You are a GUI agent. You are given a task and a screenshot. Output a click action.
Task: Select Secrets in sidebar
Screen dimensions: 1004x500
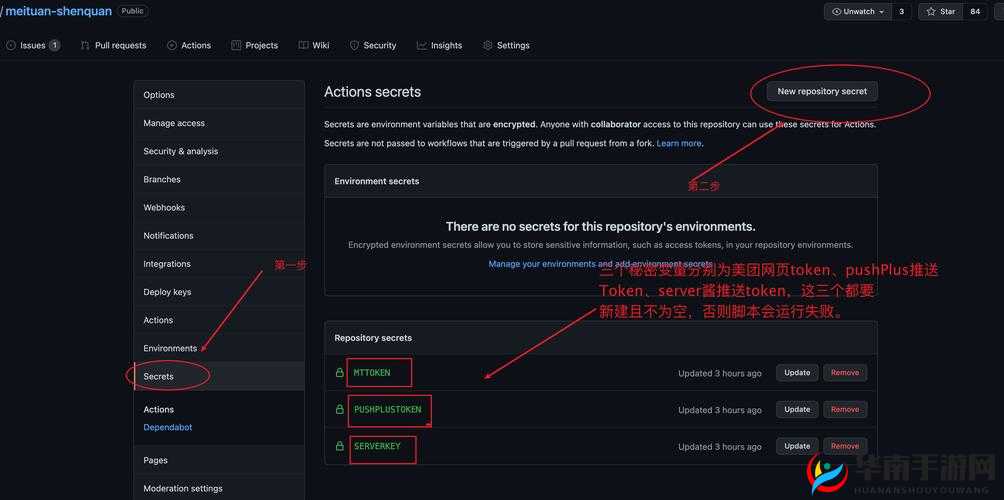click(219, 376)
